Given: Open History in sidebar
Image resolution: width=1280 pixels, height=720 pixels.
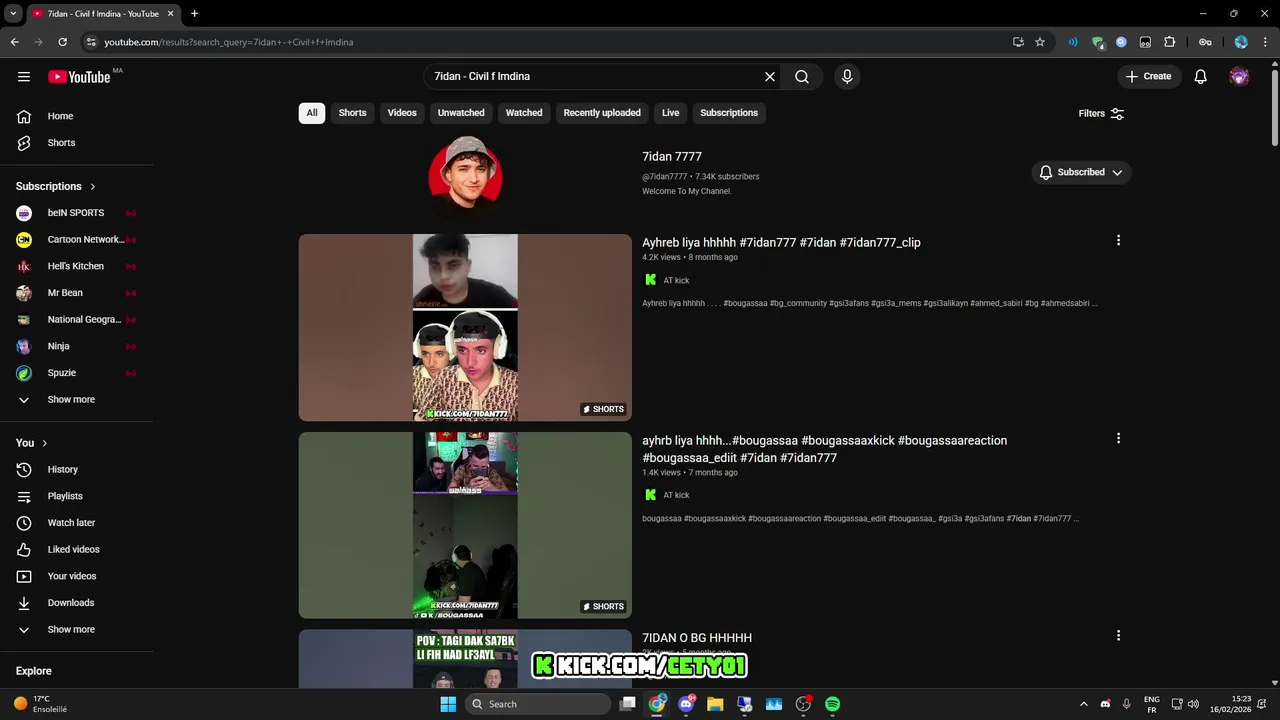Looking at the screenshot, I should (x=77, y=470).
